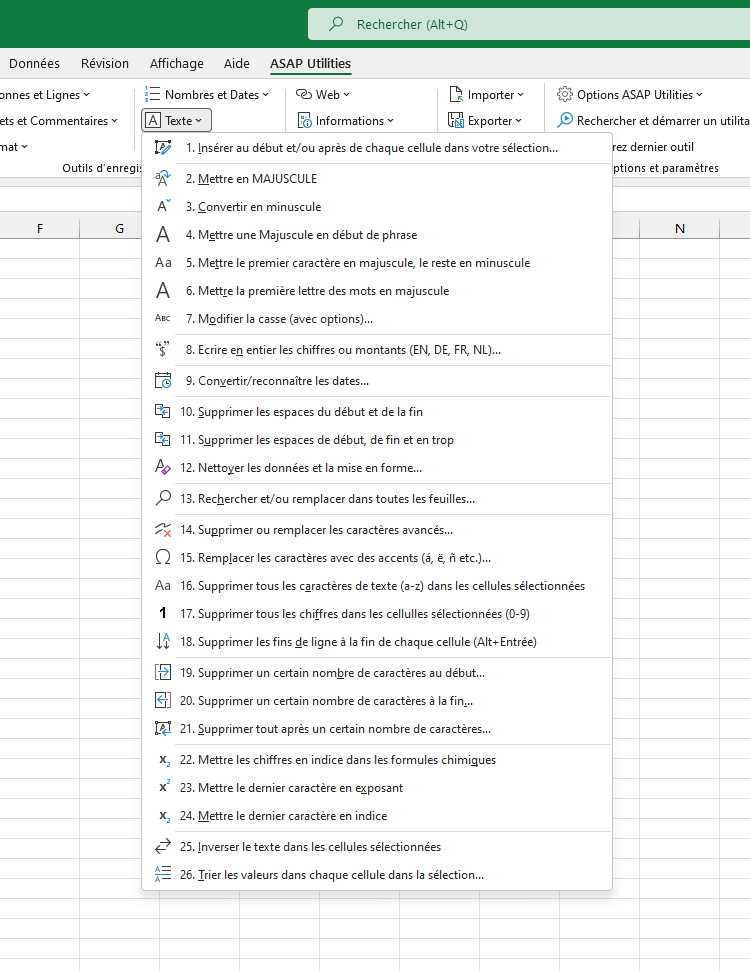Click Rechercher et démarrer un utilitaire button
Screen dimensions: 750x971
point(653,120)
